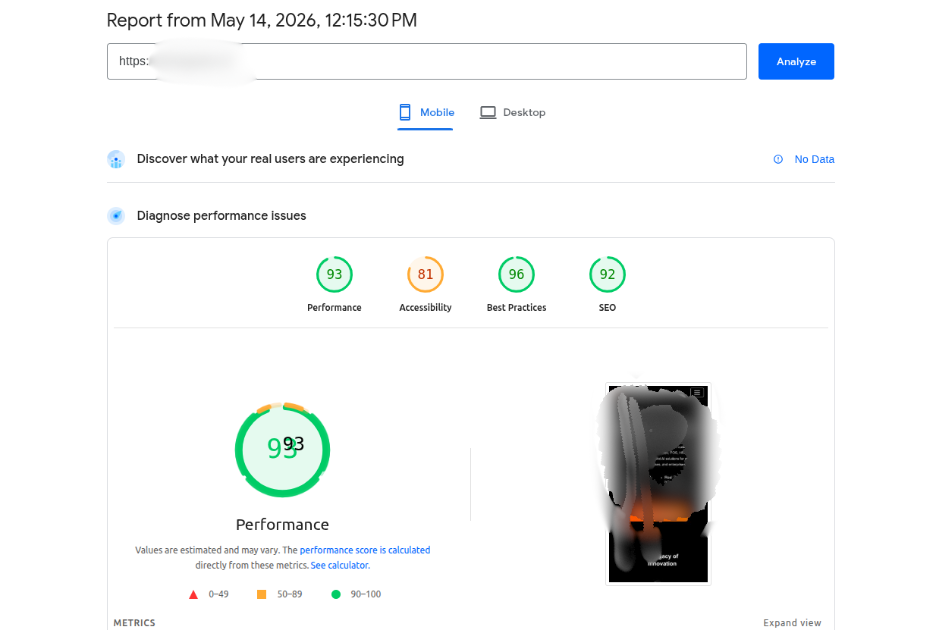Viewport: 936px width, 630px height.
Task: Click the red triangle 0–49 legend icon
Action: click(x=193, y=594)
